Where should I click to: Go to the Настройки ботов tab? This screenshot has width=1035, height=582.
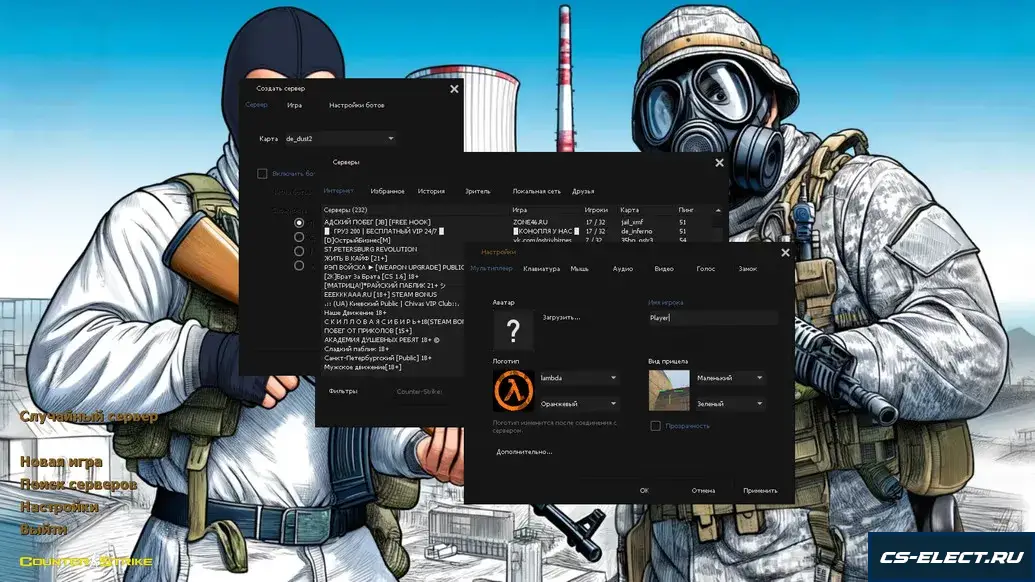click(x=356, y=105)
